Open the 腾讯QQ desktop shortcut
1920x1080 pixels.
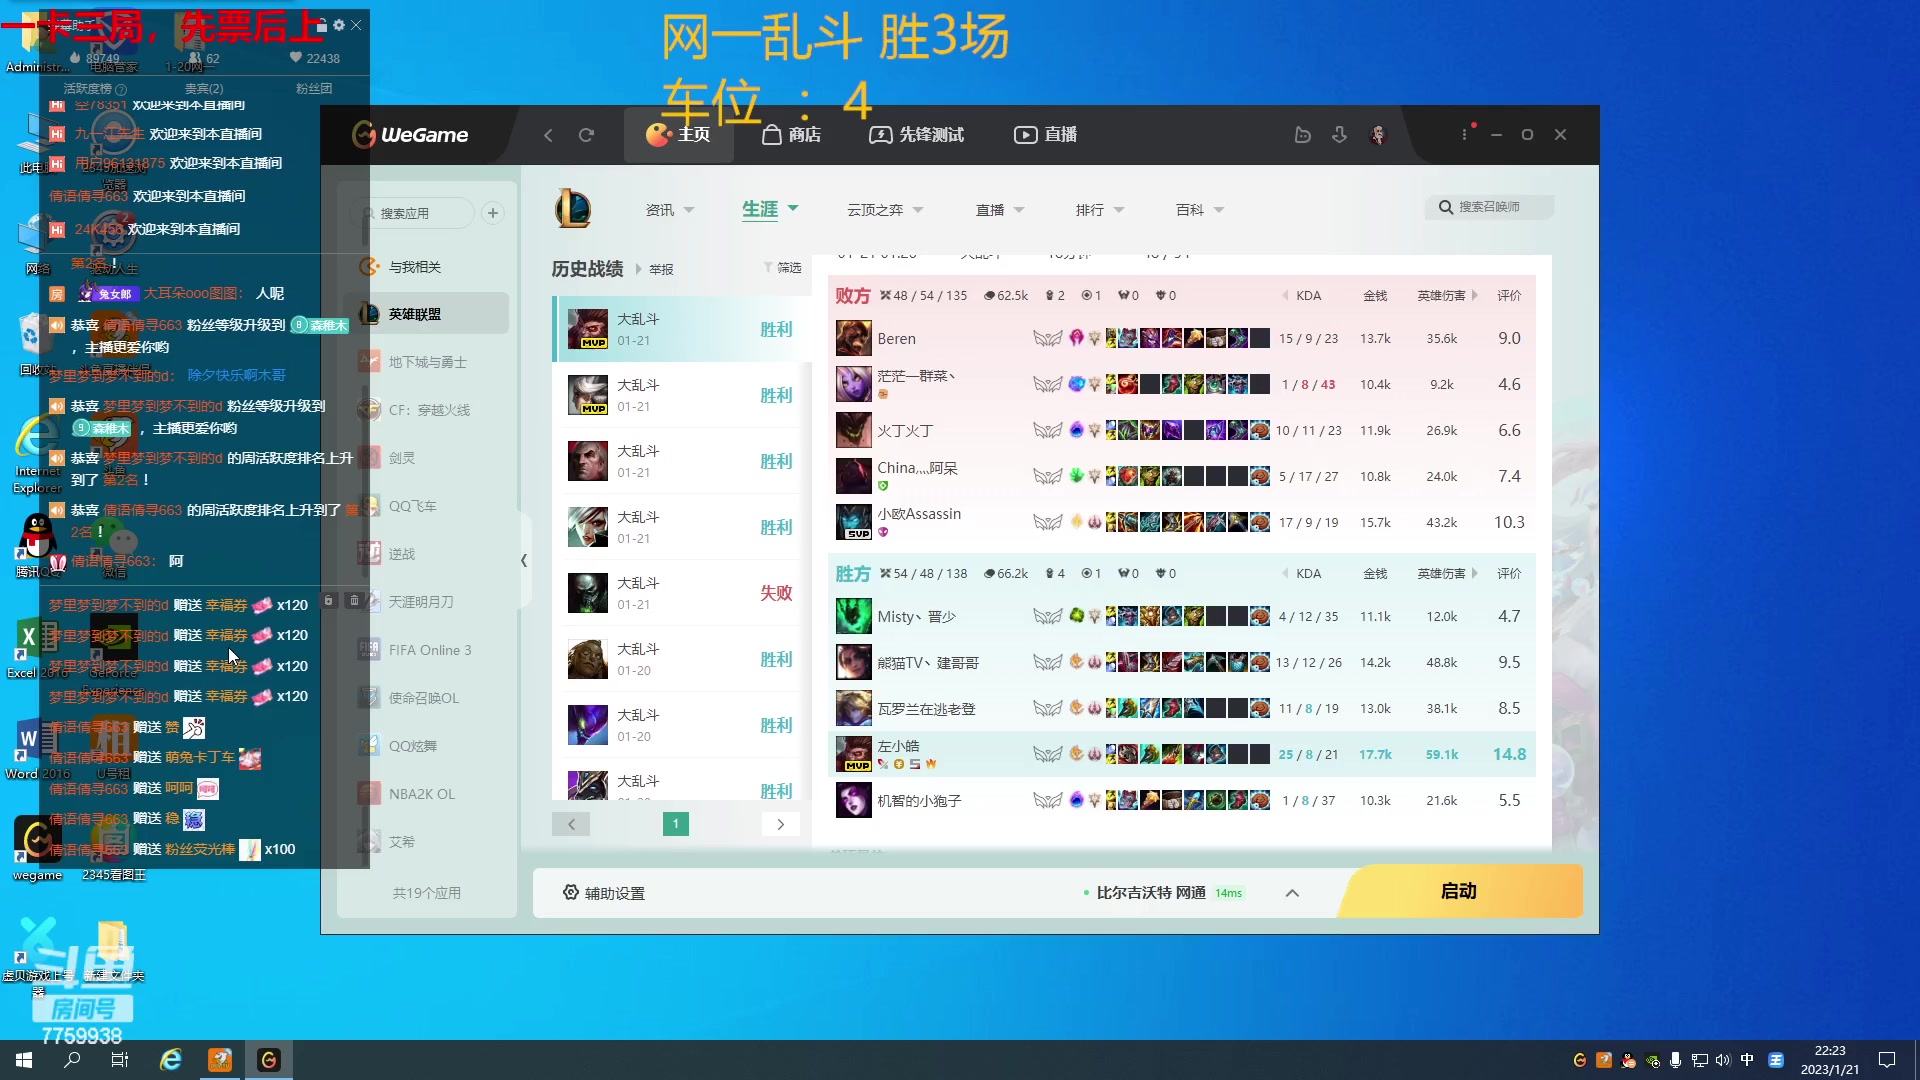click(37, 545)
